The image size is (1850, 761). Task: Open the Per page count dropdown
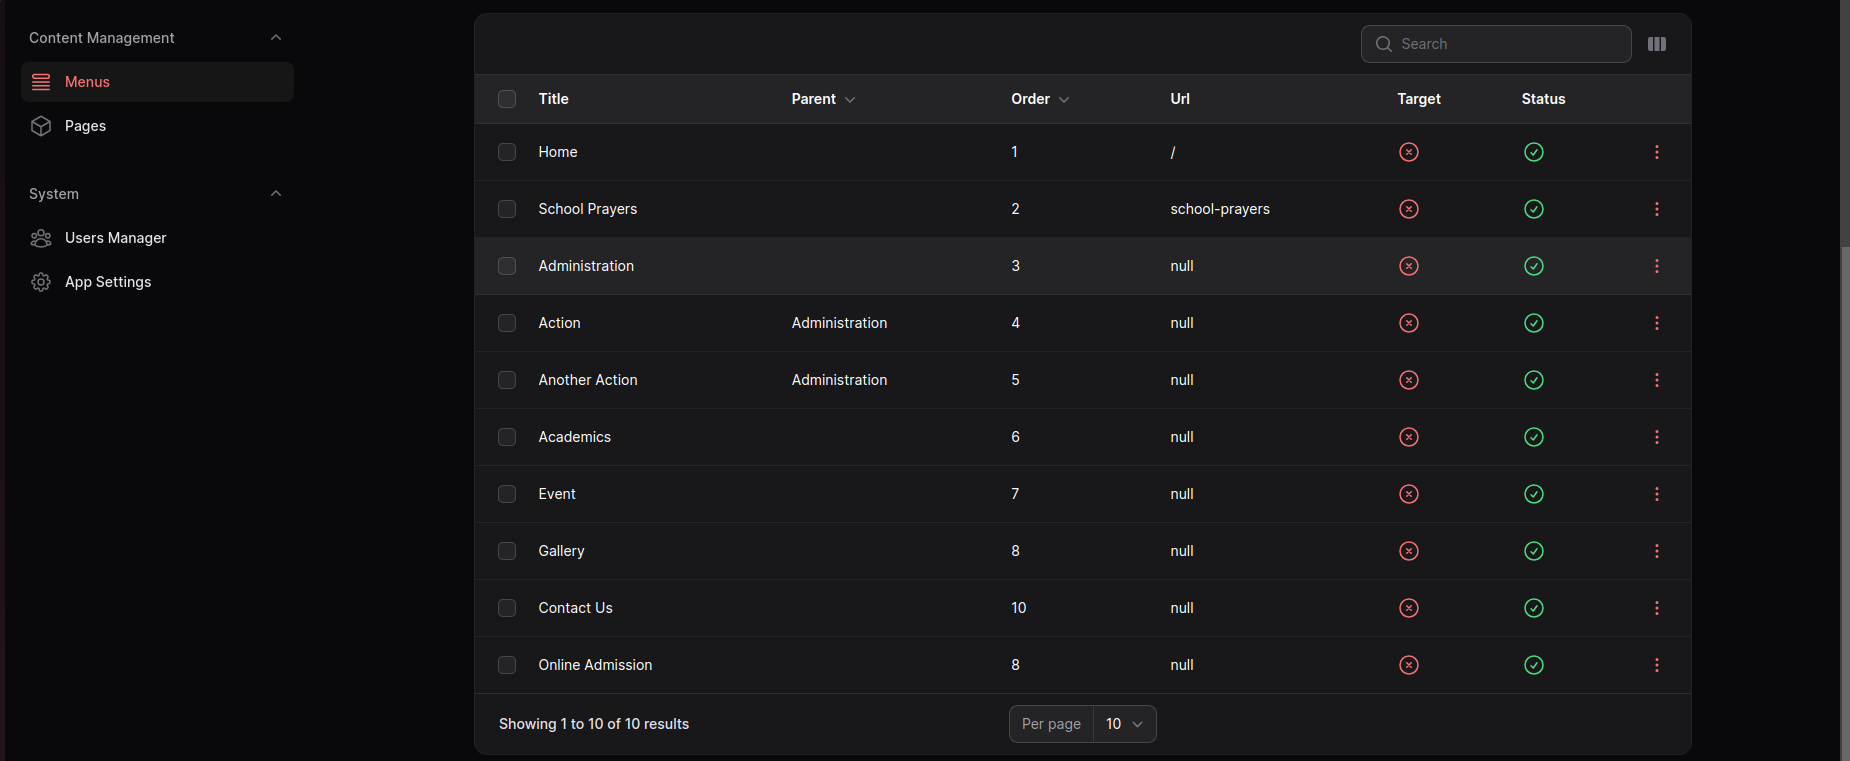point(1124,724)
